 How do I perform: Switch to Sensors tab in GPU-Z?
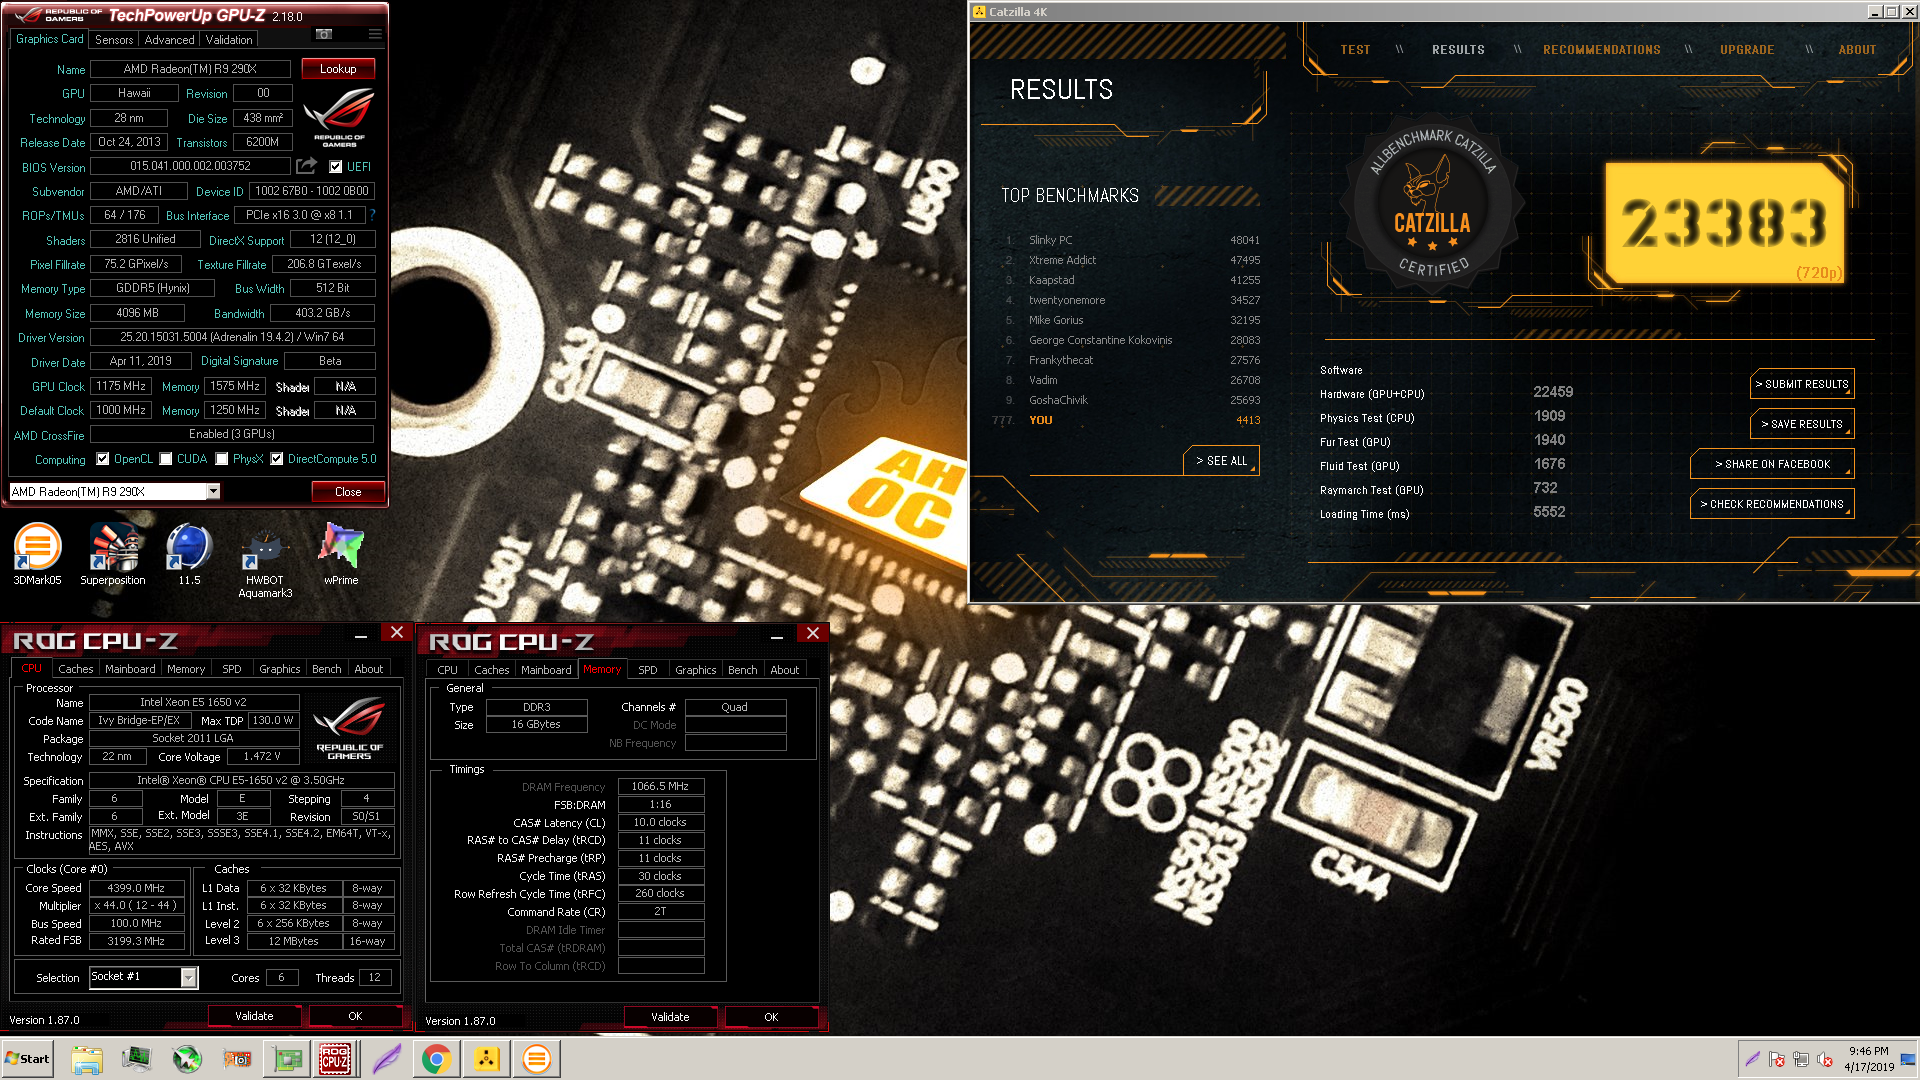[x=114, y=40]
